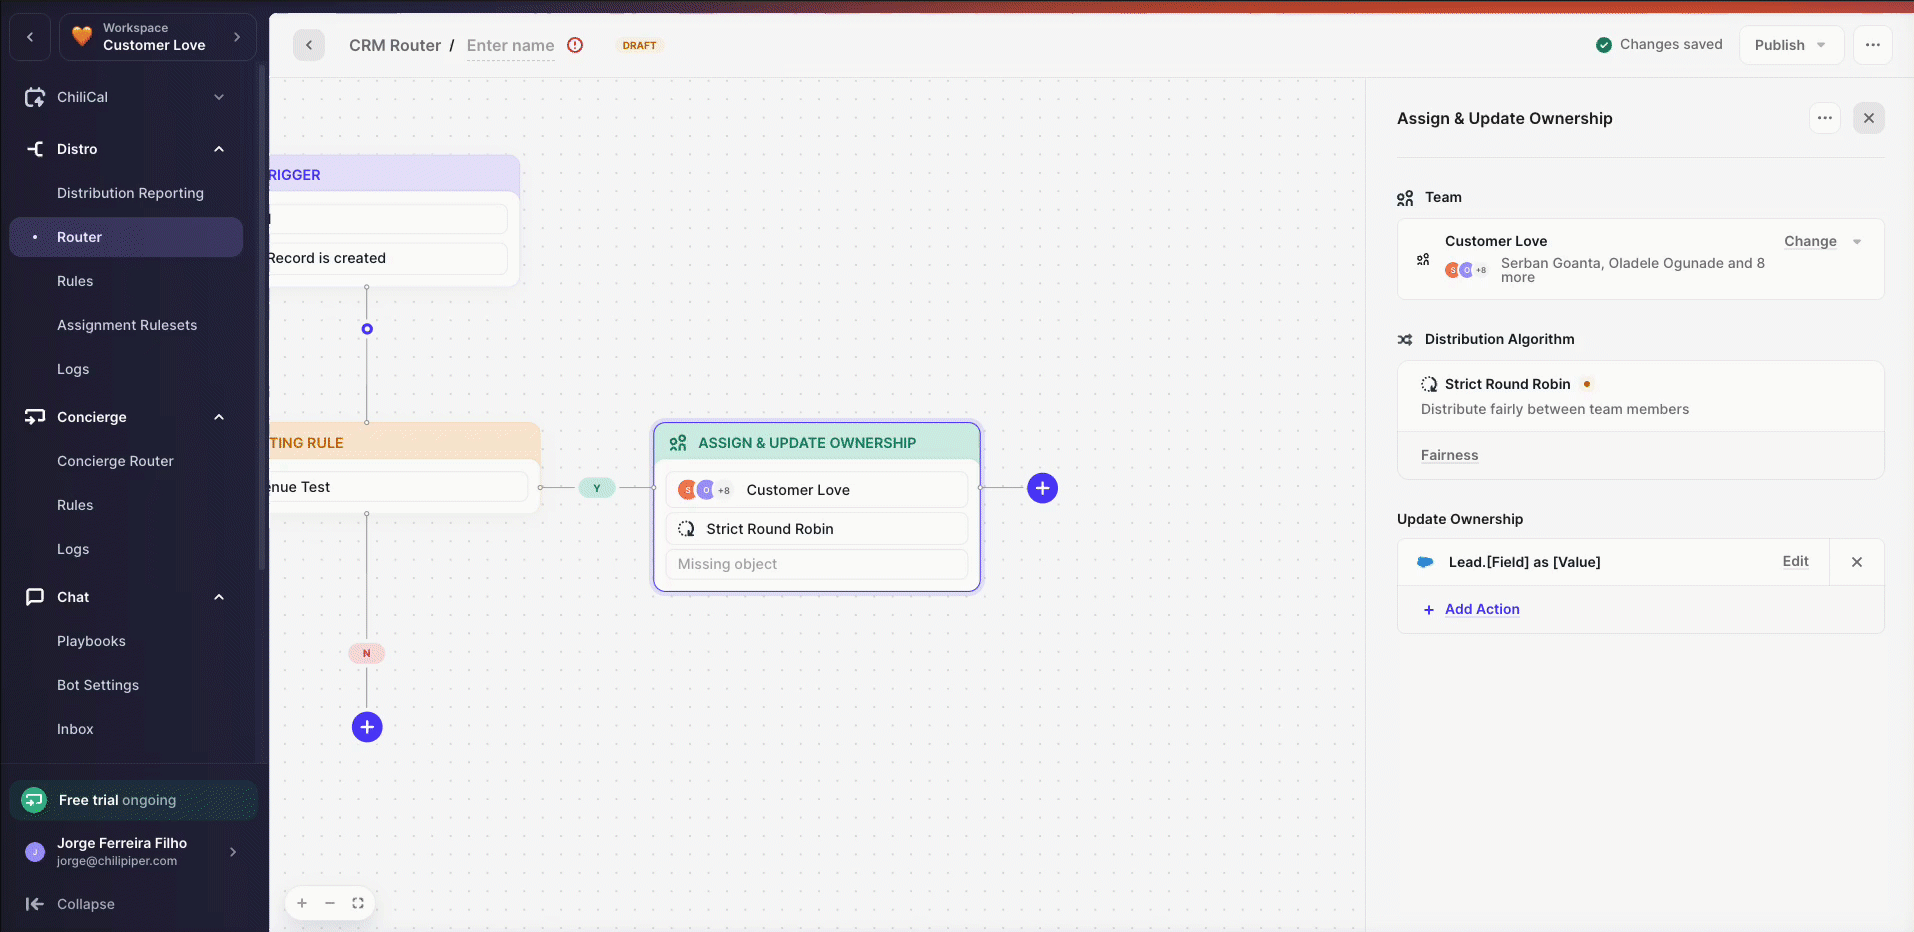Select the Revenue Test routing rule row
This screenshot has width=1914, height=932.
(x=398, y=487)
